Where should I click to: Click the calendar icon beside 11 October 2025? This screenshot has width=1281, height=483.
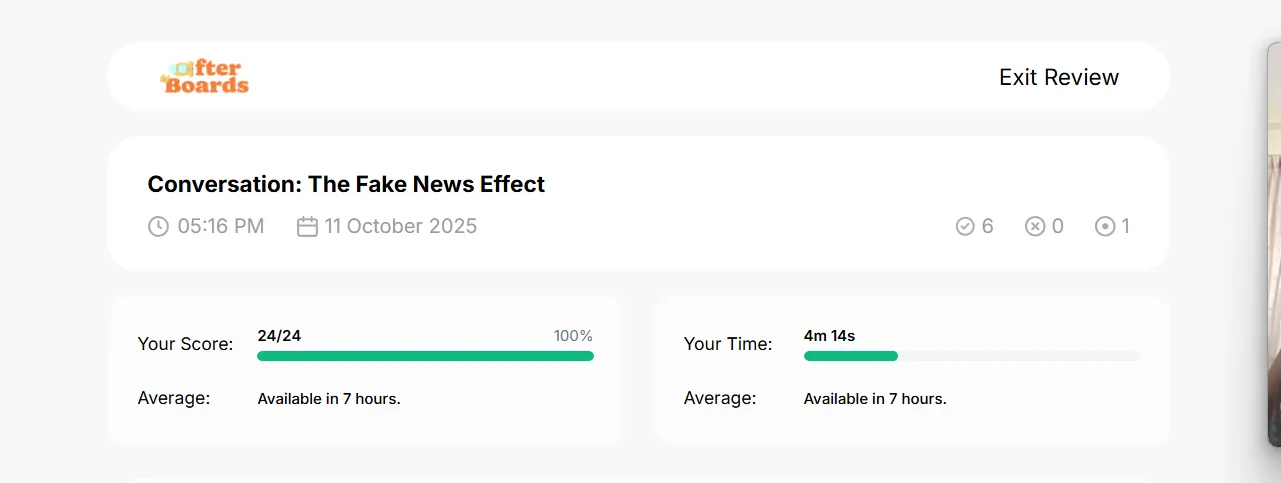[307, 226]
